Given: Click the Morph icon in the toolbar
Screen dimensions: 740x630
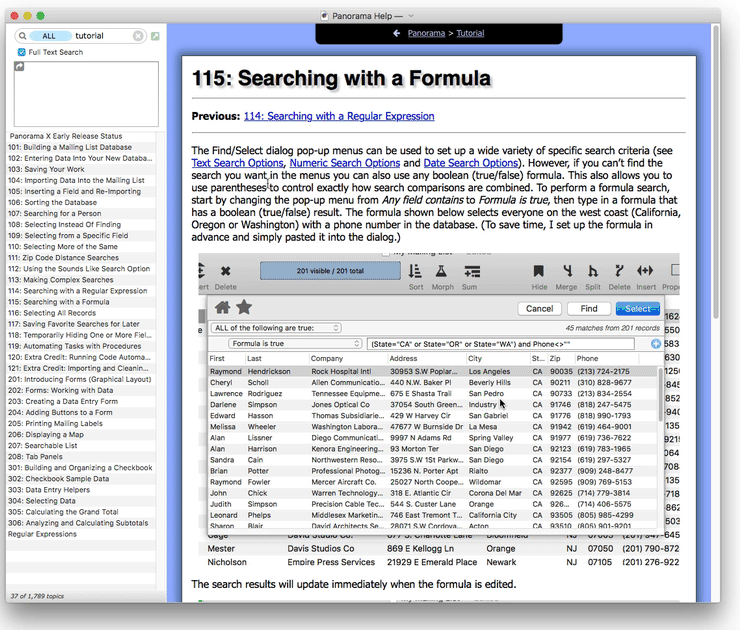Looking at the screenshot, I should [x=441, y=271].
